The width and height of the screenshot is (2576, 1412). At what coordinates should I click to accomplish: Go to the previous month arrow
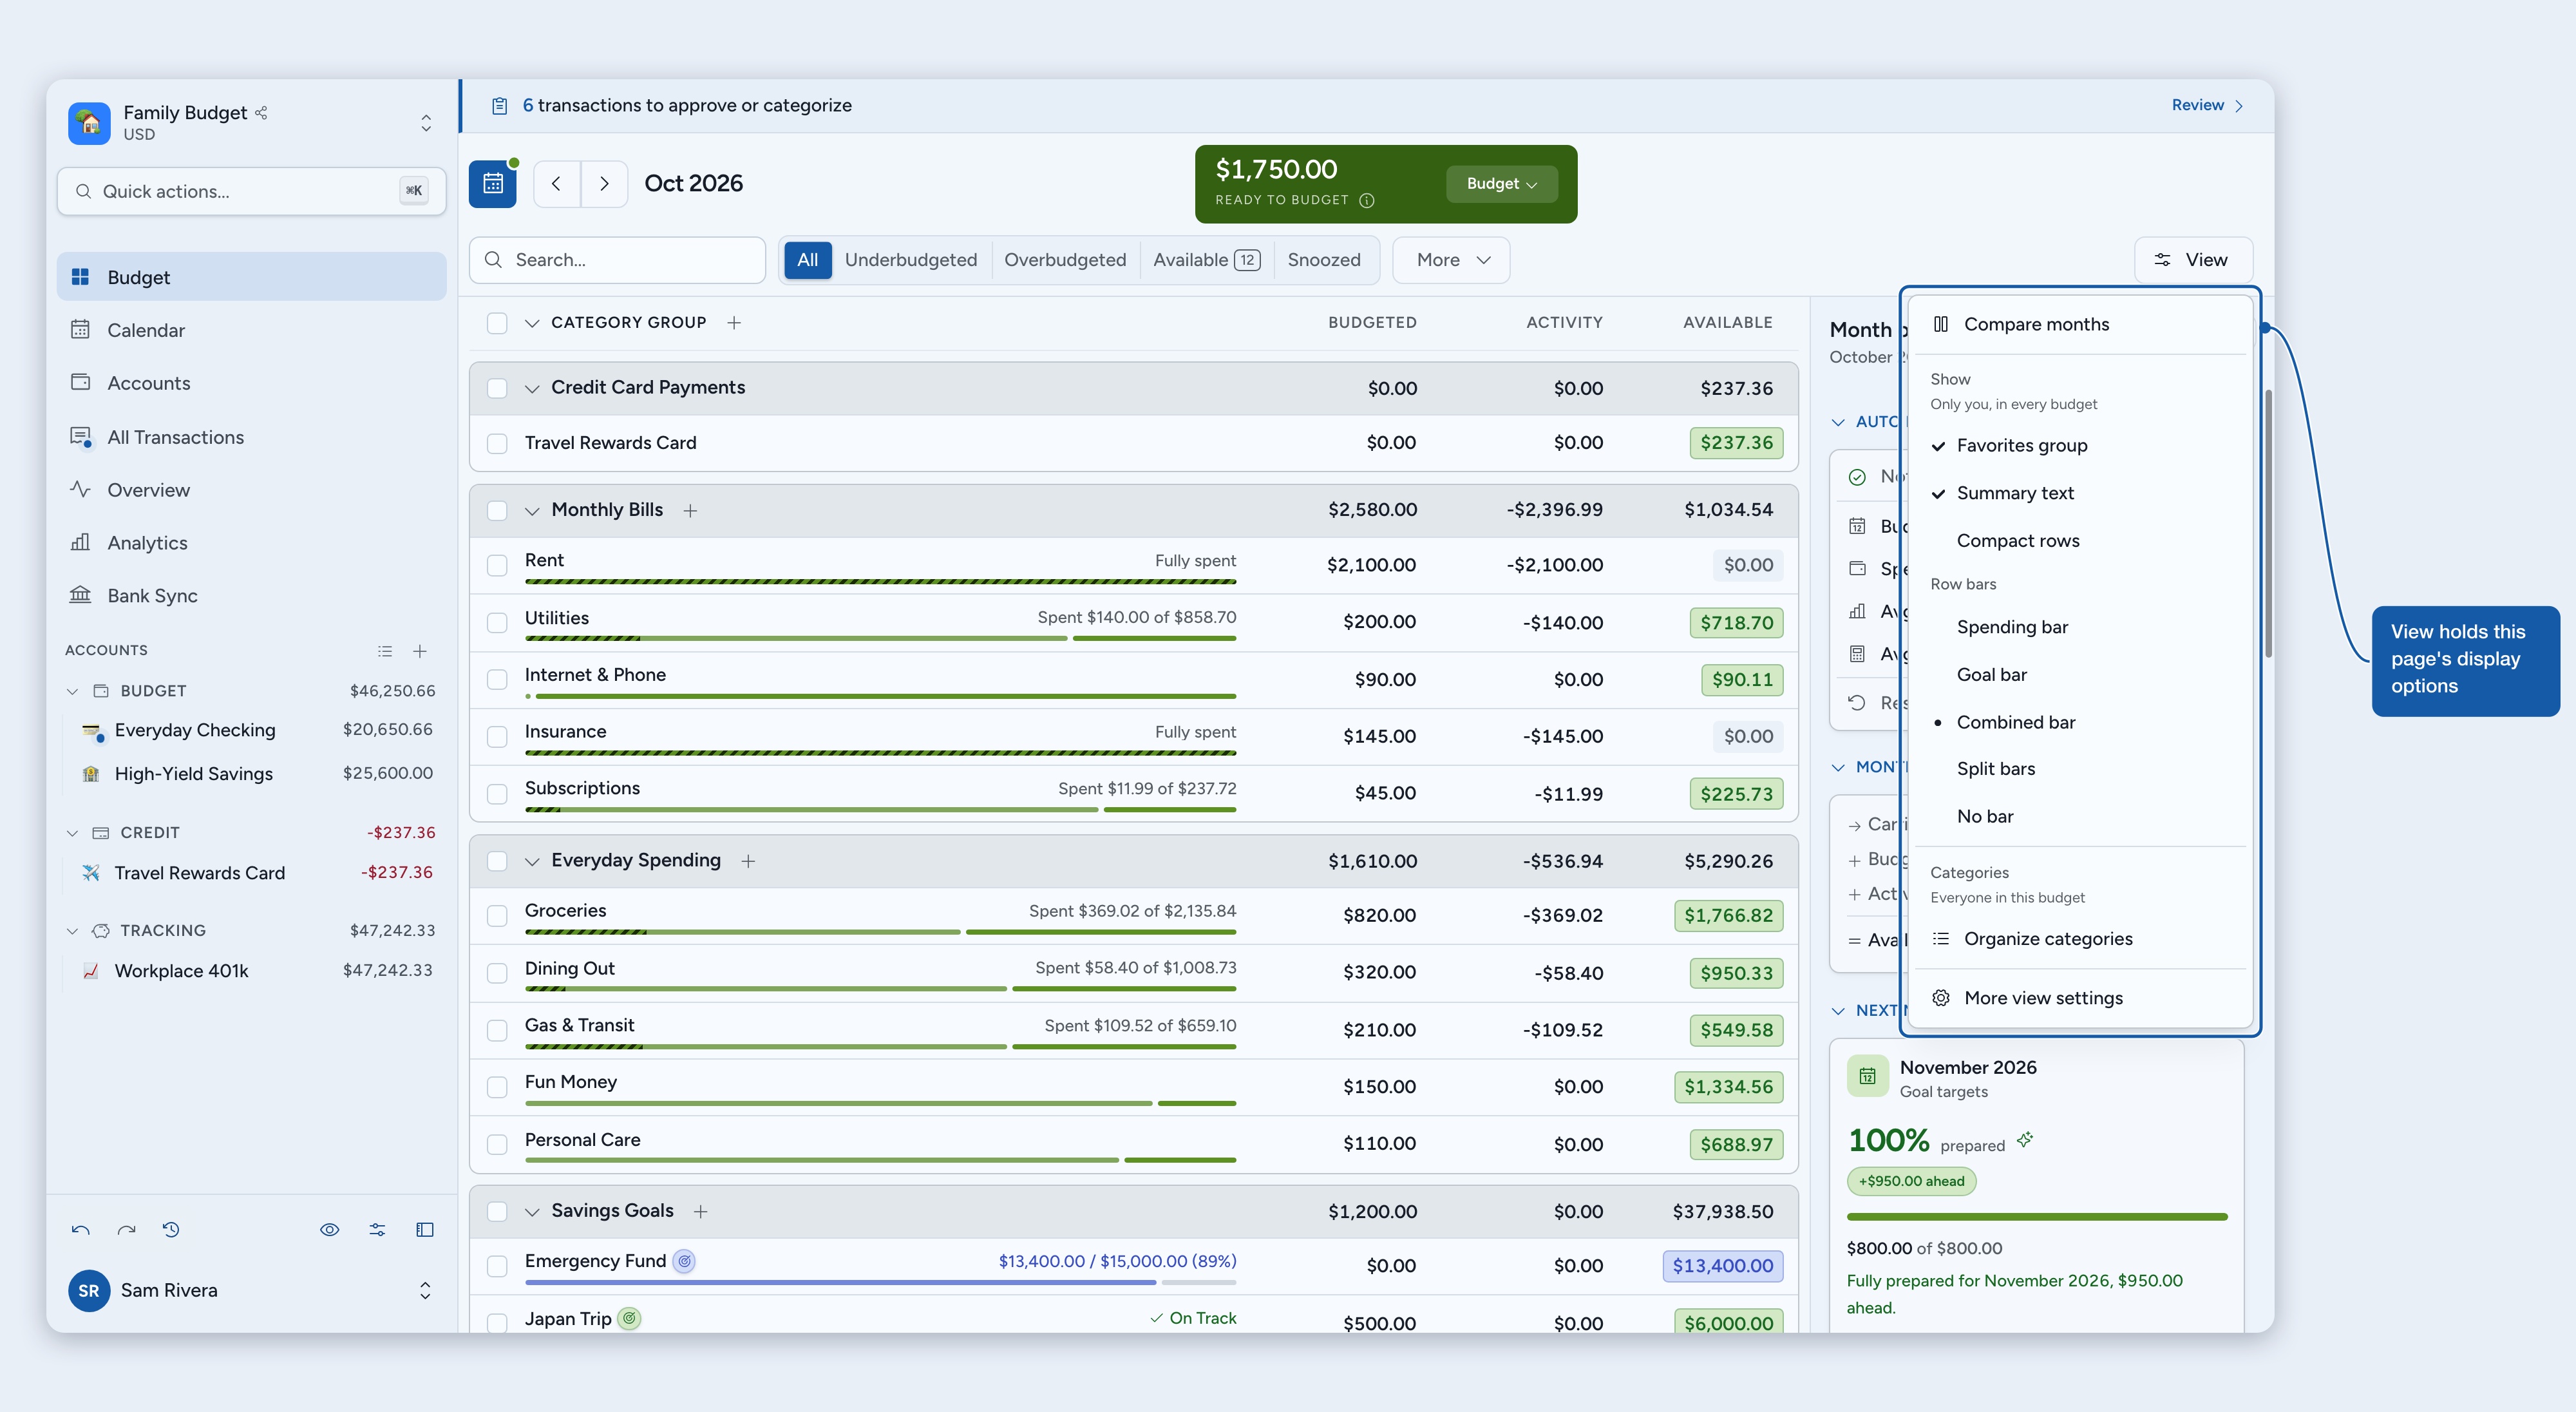557,184
